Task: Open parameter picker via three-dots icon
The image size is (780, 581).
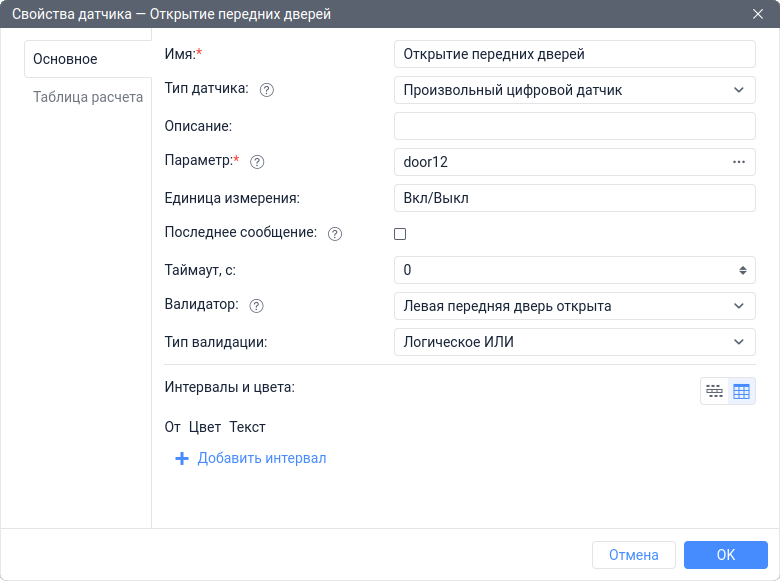Action: 739,162
